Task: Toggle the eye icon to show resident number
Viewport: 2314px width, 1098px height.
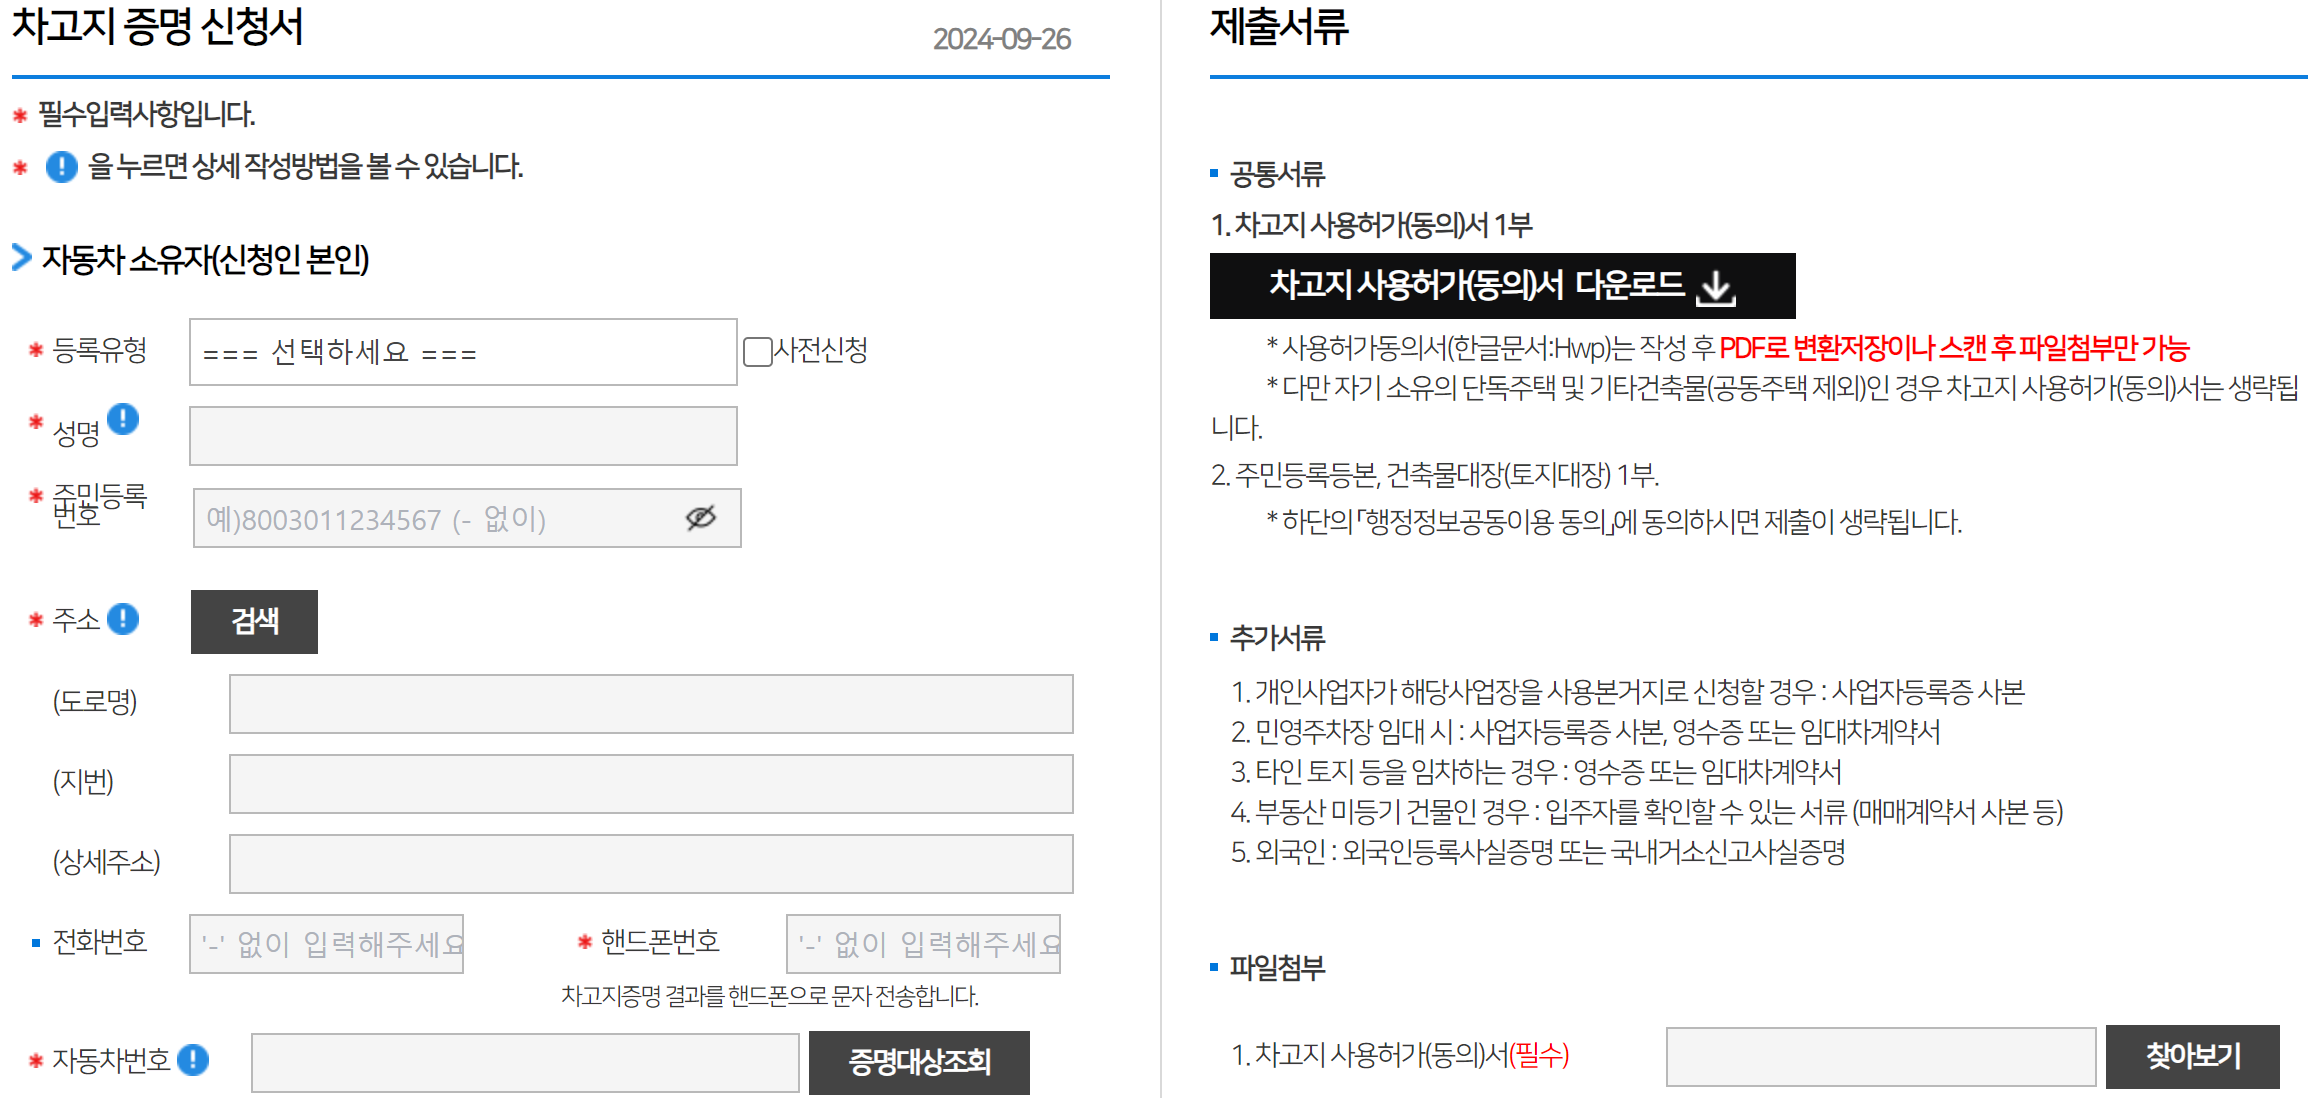Action: click(x=700, y=518)
